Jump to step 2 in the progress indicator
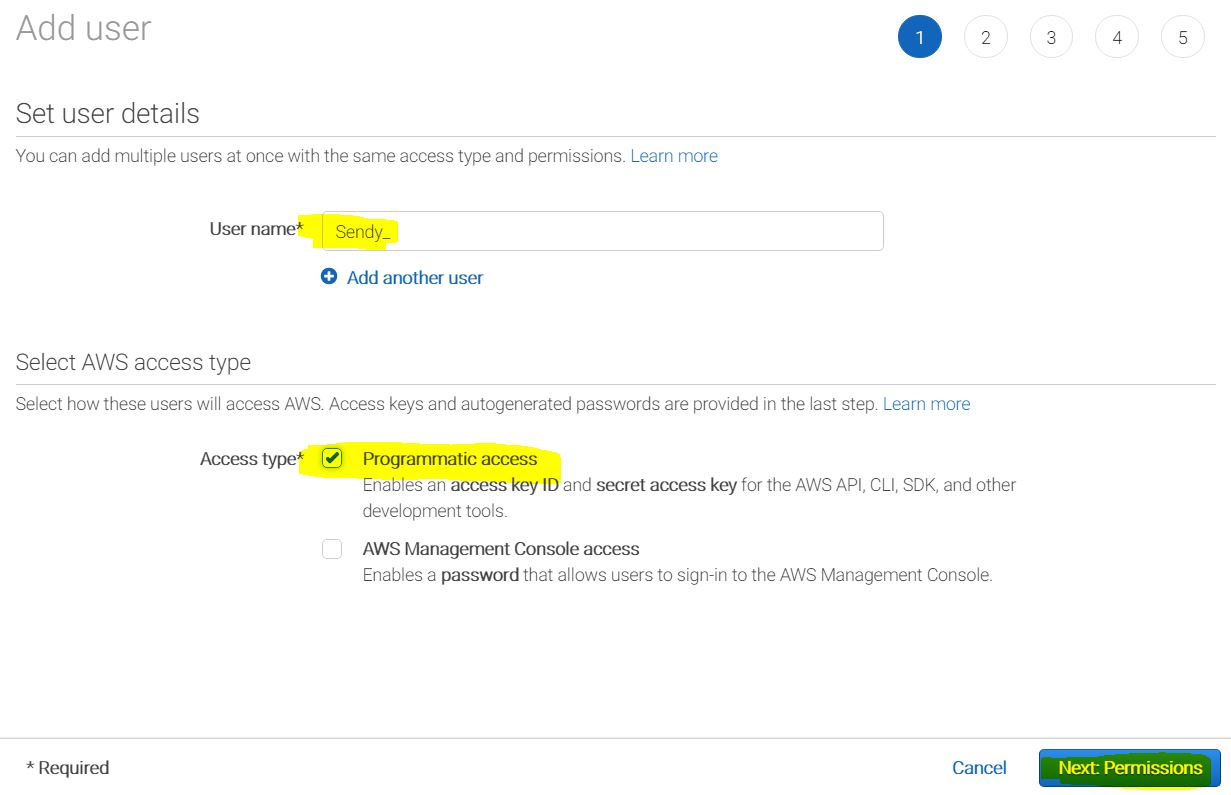The image size is (1231, 795). click(985, 38)
